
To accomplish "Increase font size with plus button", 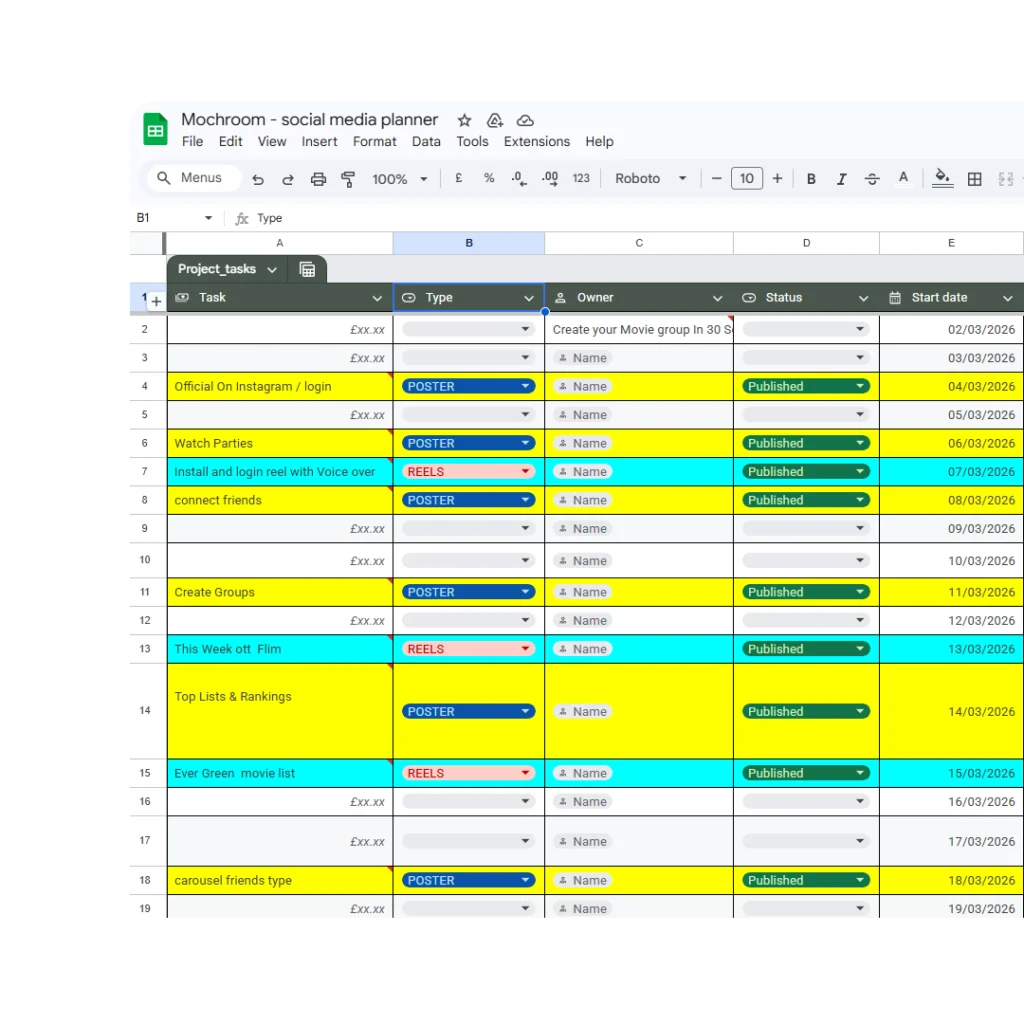I will coord(777,179).
